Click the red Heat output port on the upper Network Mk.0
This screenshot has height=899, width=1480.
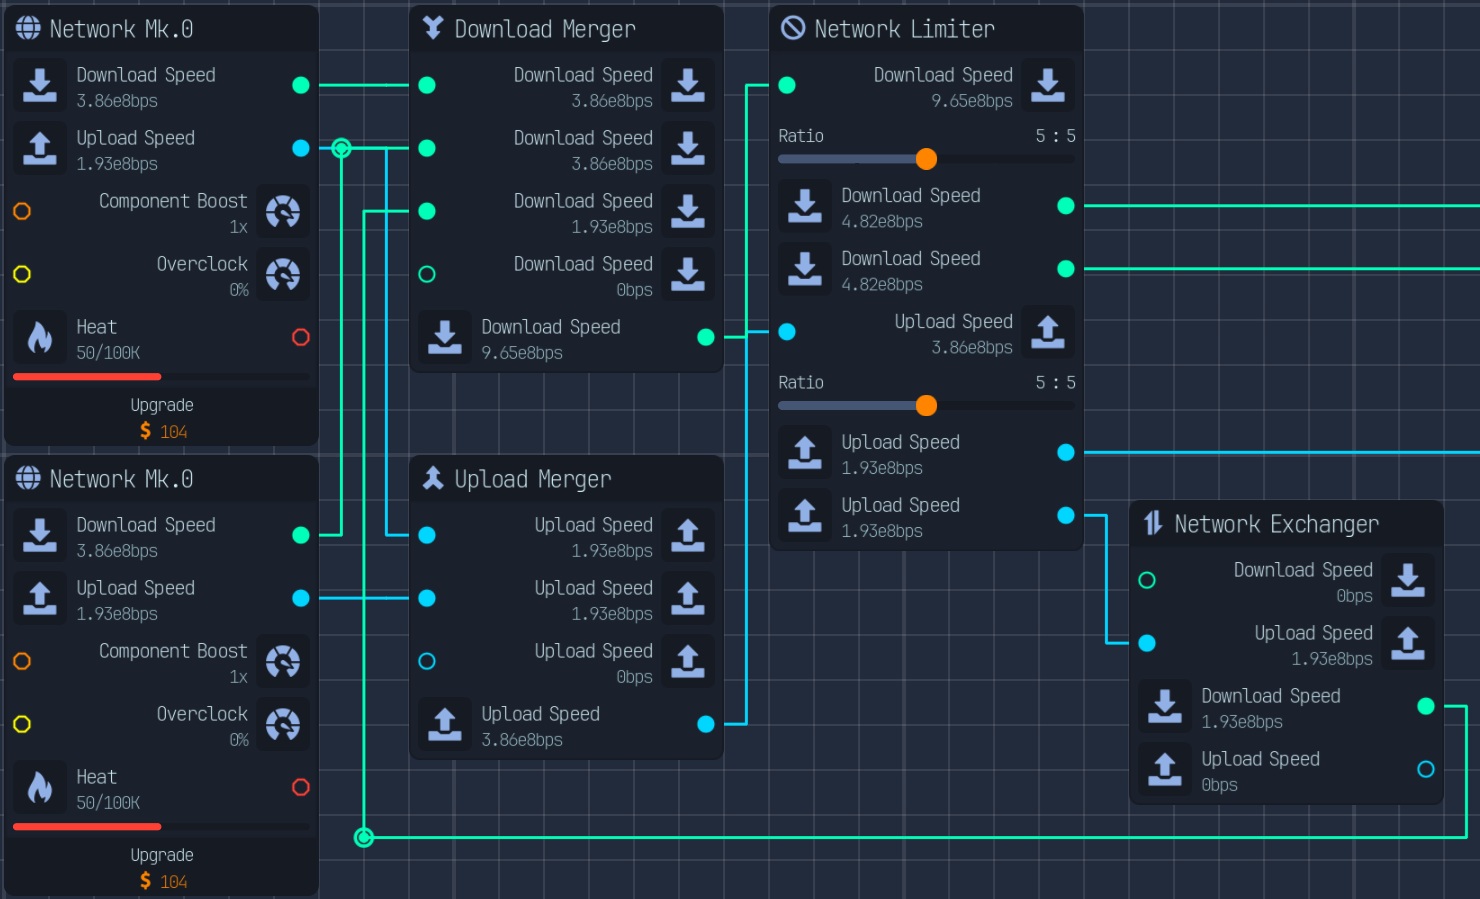301,337
